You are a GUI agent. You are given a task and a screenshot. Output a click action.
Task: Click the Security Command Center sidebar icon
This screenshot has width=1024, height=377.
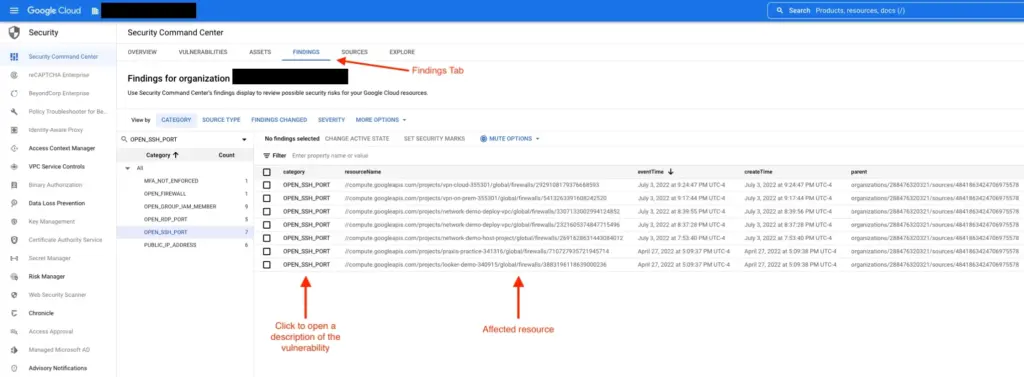click(14, 57)
